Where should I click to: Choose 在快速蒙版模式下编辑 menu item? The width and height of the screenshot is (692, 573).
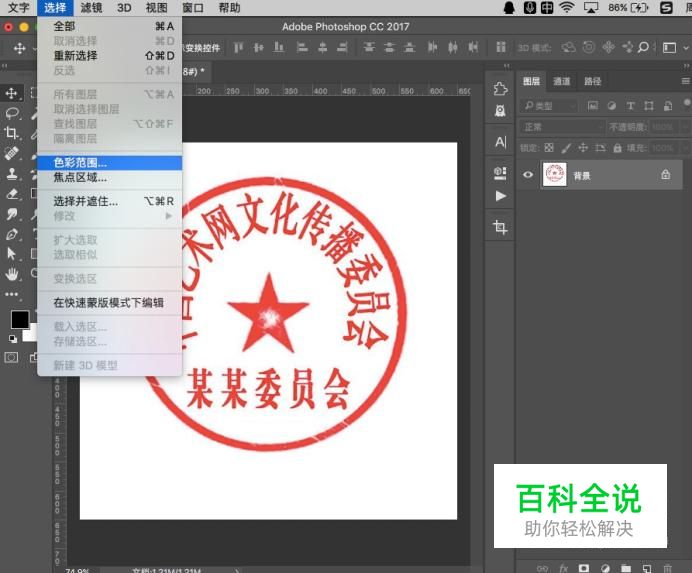coord(109,303)
